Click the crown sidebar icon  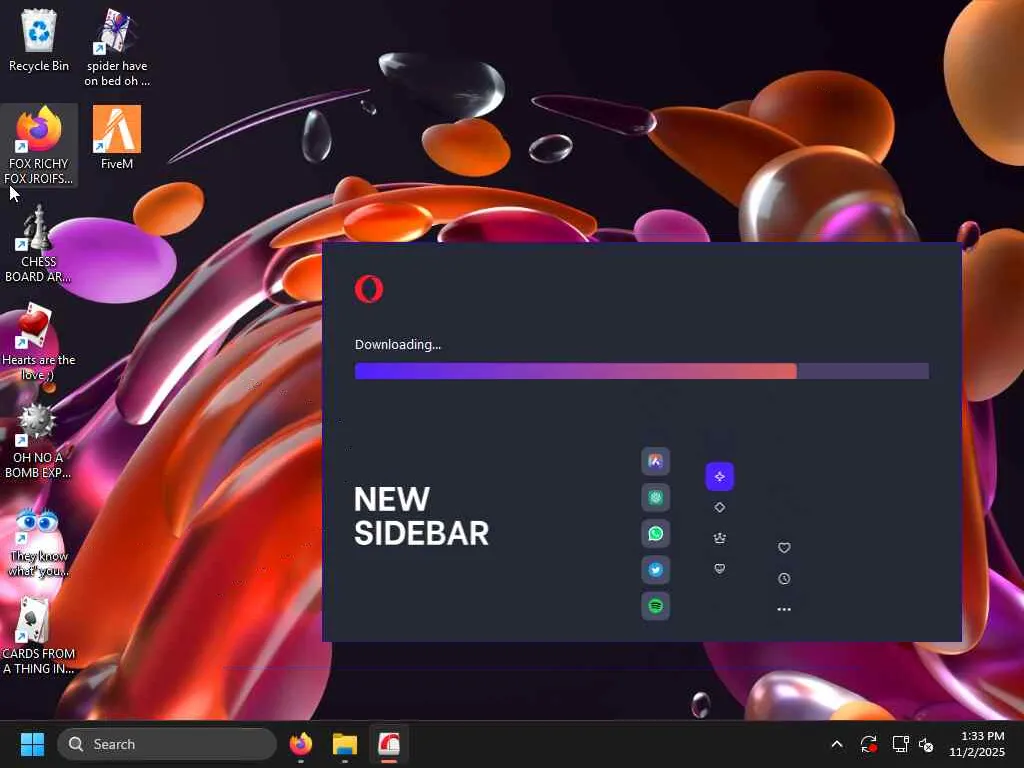pos(720,538)
